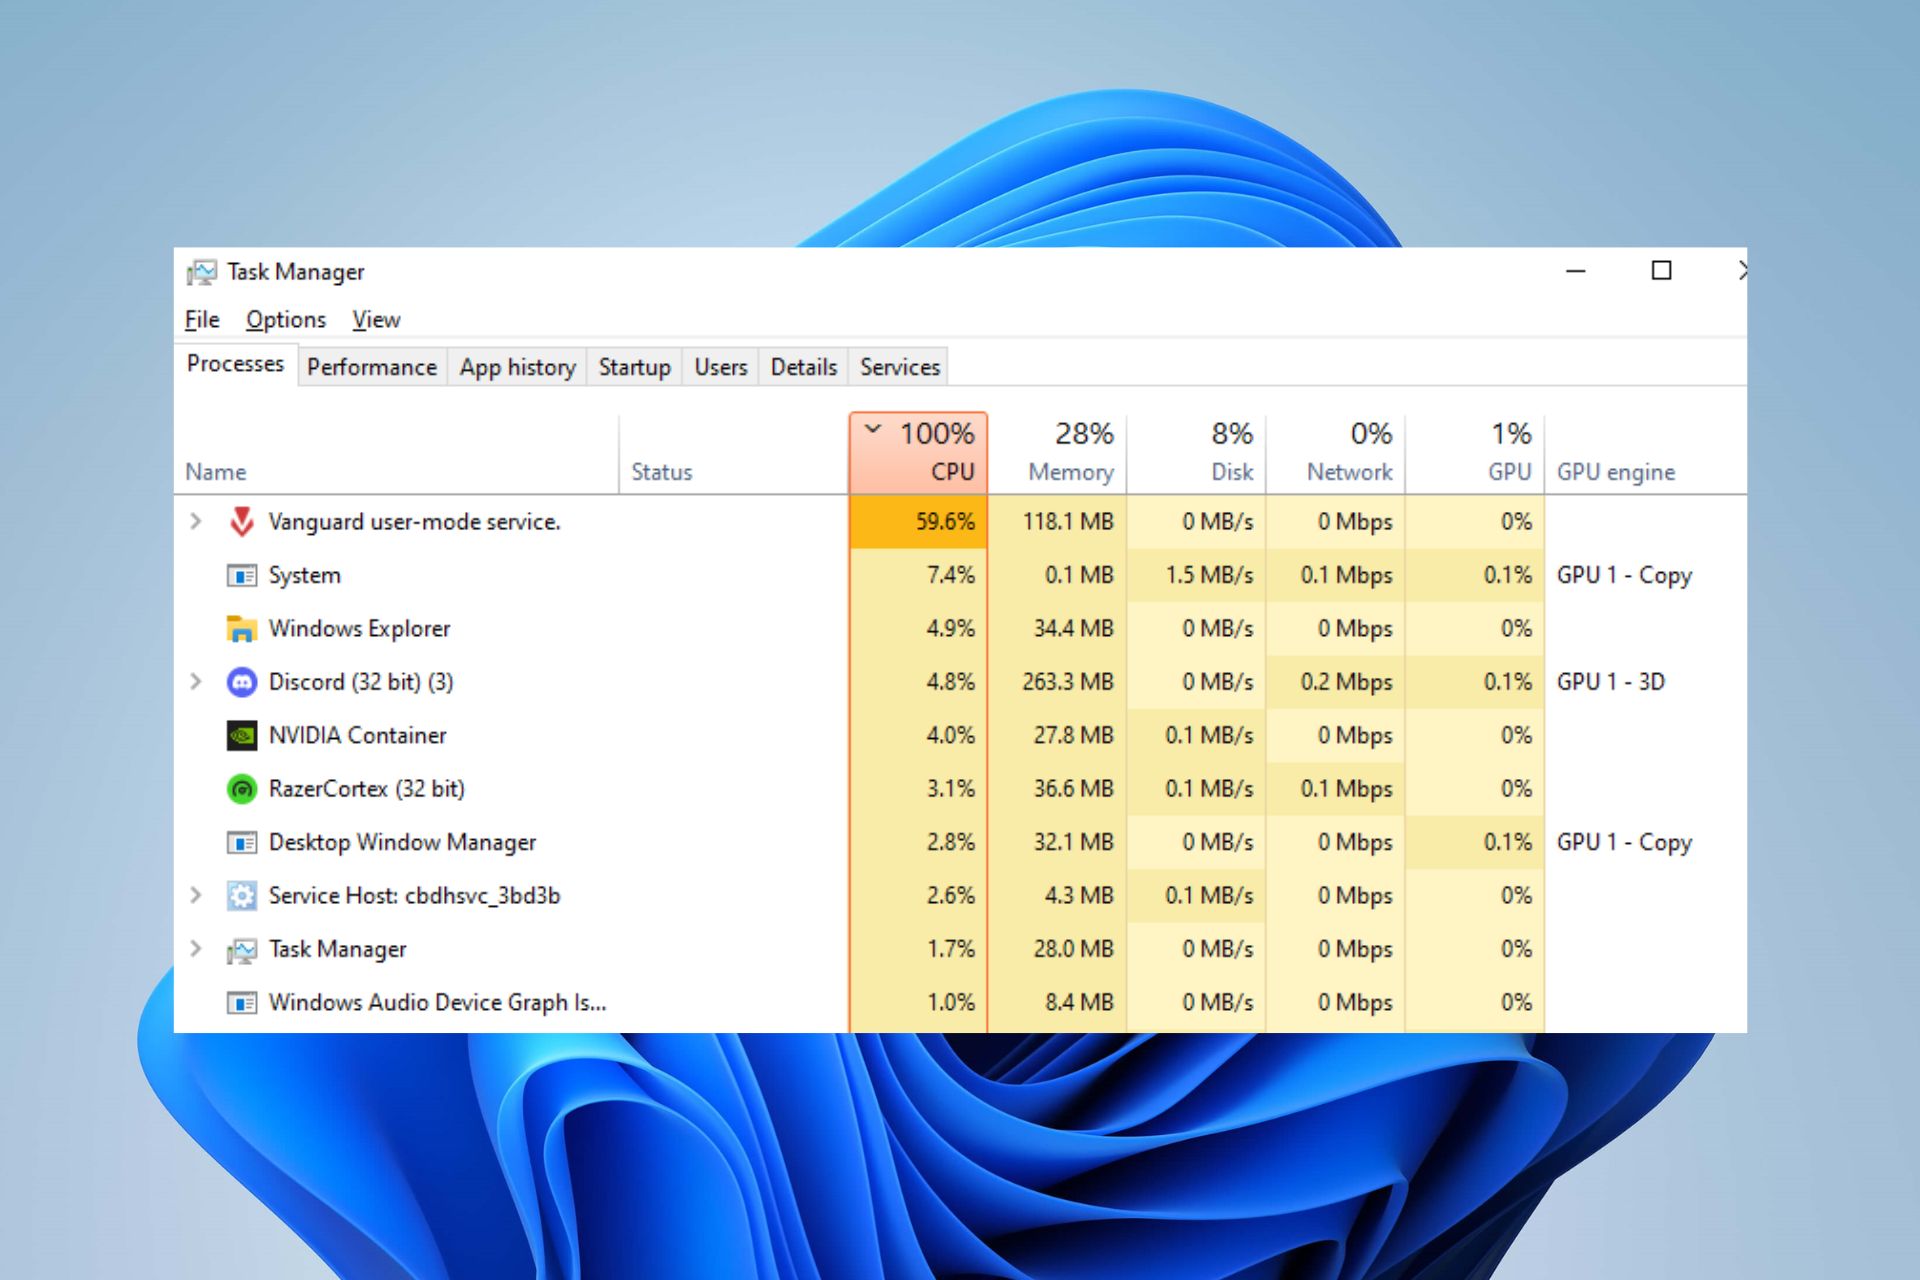This screenshot has height=1280, width=1920.
Task: Switch to the Startup tab
Action: pyautogui.click(x=636, y=366)
